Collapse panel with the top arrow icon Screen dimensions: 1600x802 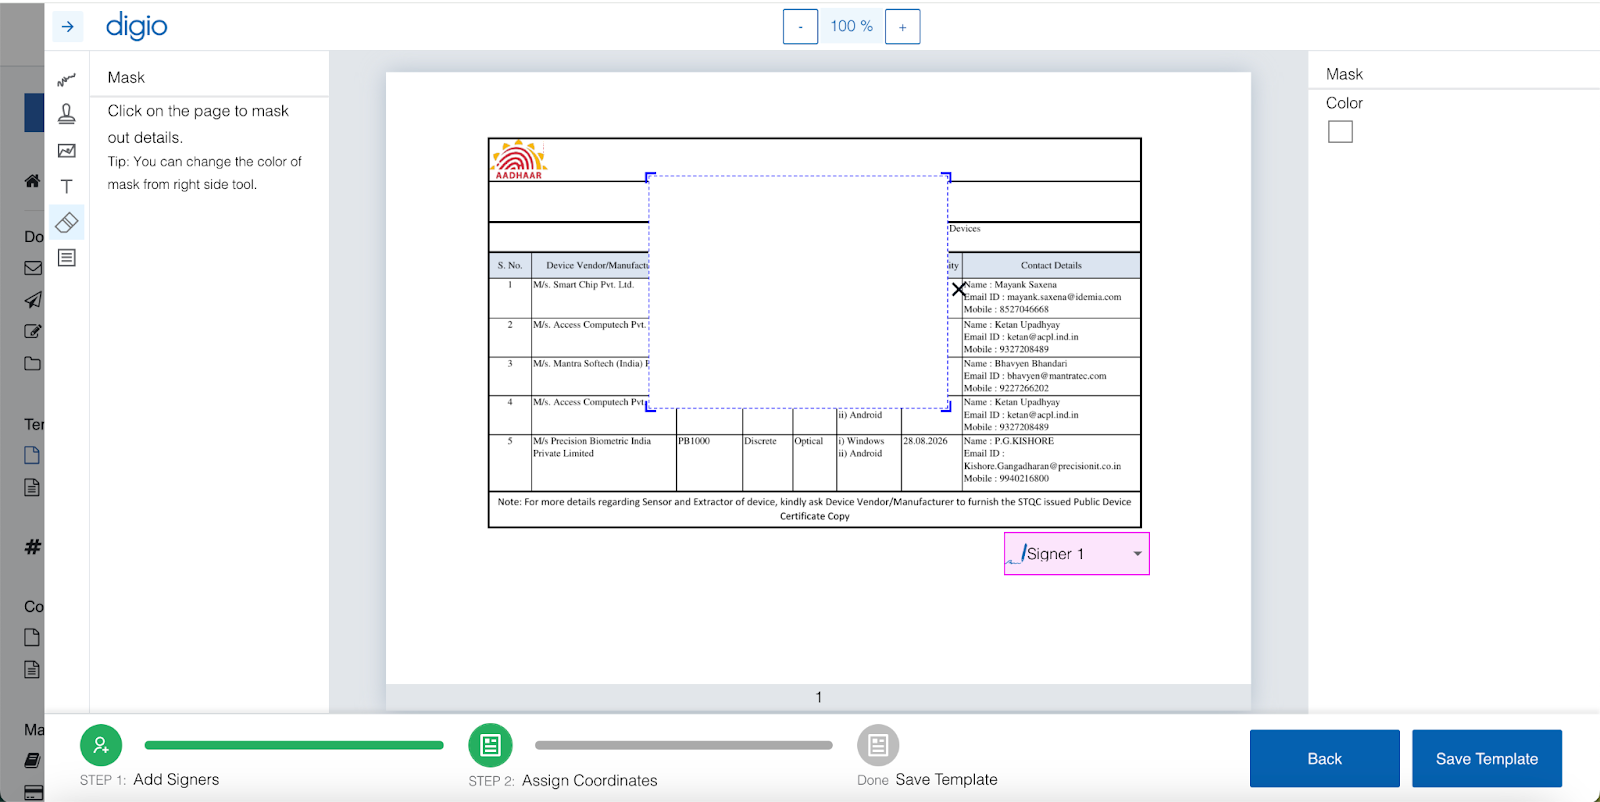[x=67, y=26]
